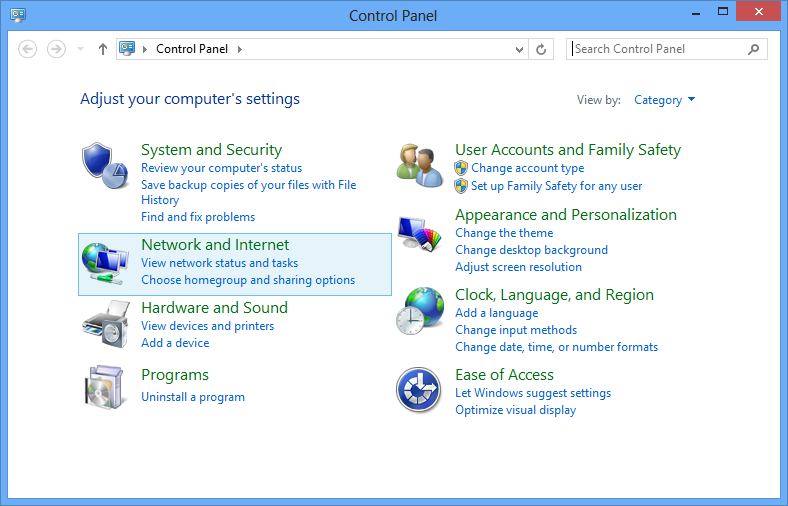788x506 pixels.
Task: Click the Appearance and Personalization monitor icon
Action: tap(420, 234)
